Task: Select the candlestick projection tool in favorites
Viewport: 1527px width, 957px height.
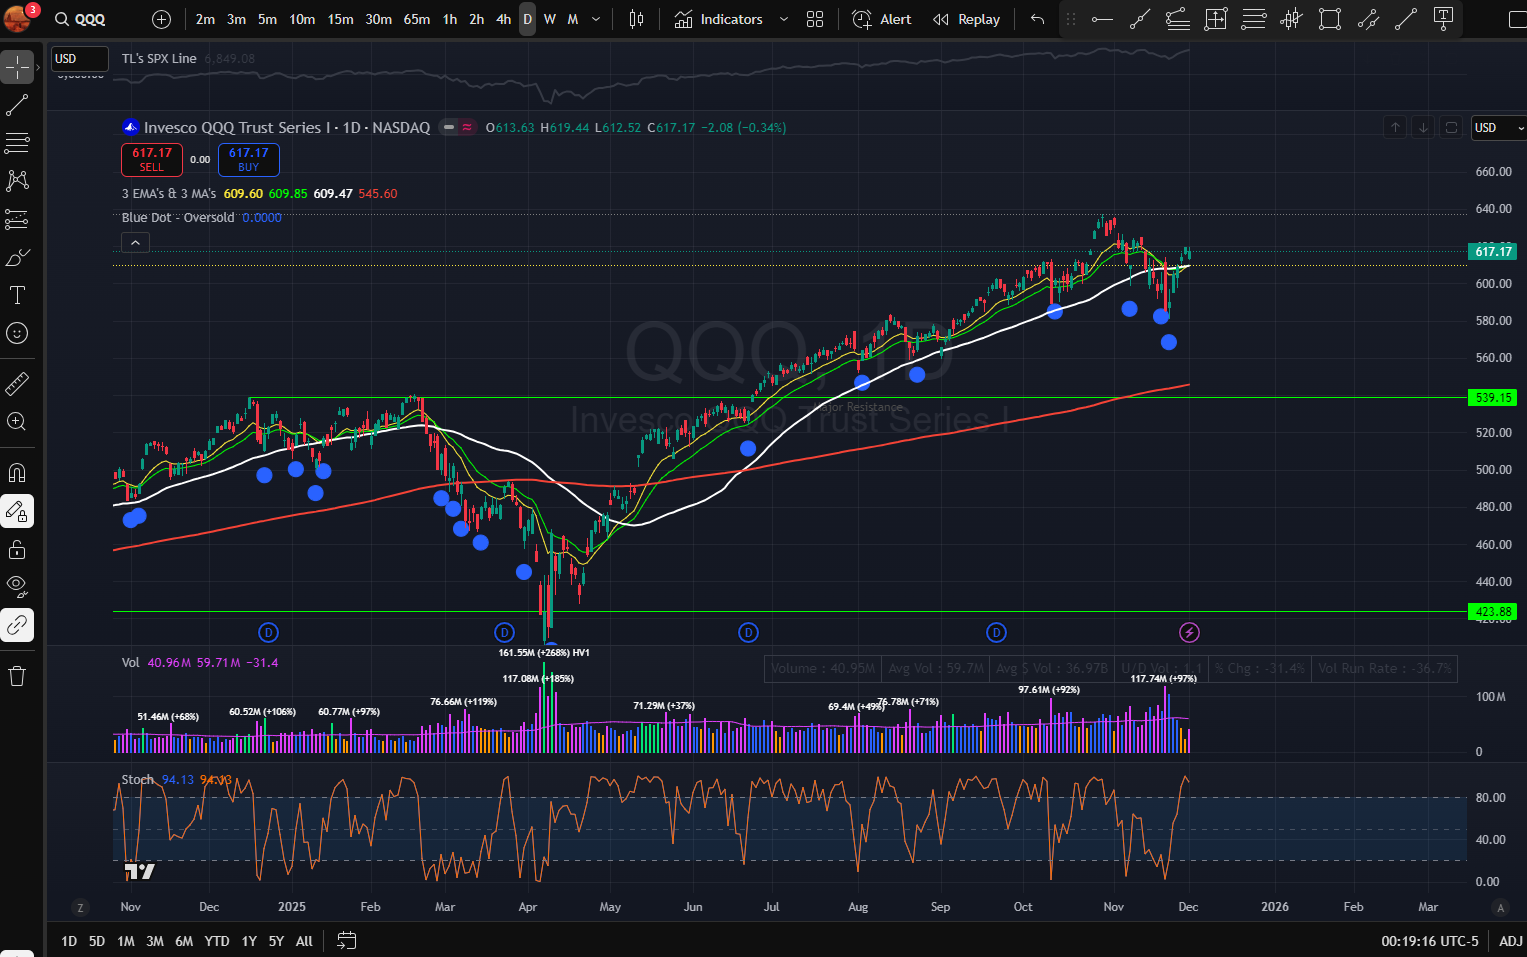Action: tap(1292, 19)
